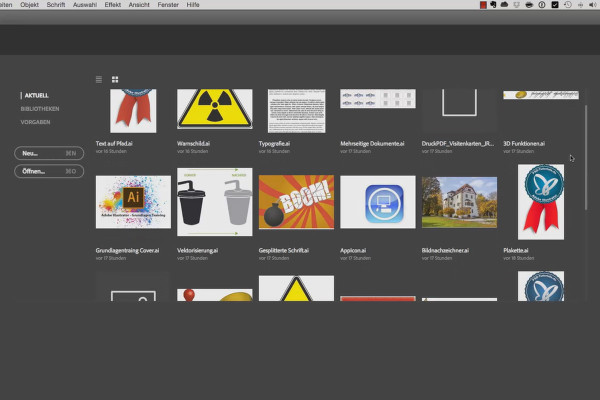This screenshot has height=400, width=600.
Task: Open DruckPDF_Visitenkarten thumbnail
Action: click(x=459, y=111)
